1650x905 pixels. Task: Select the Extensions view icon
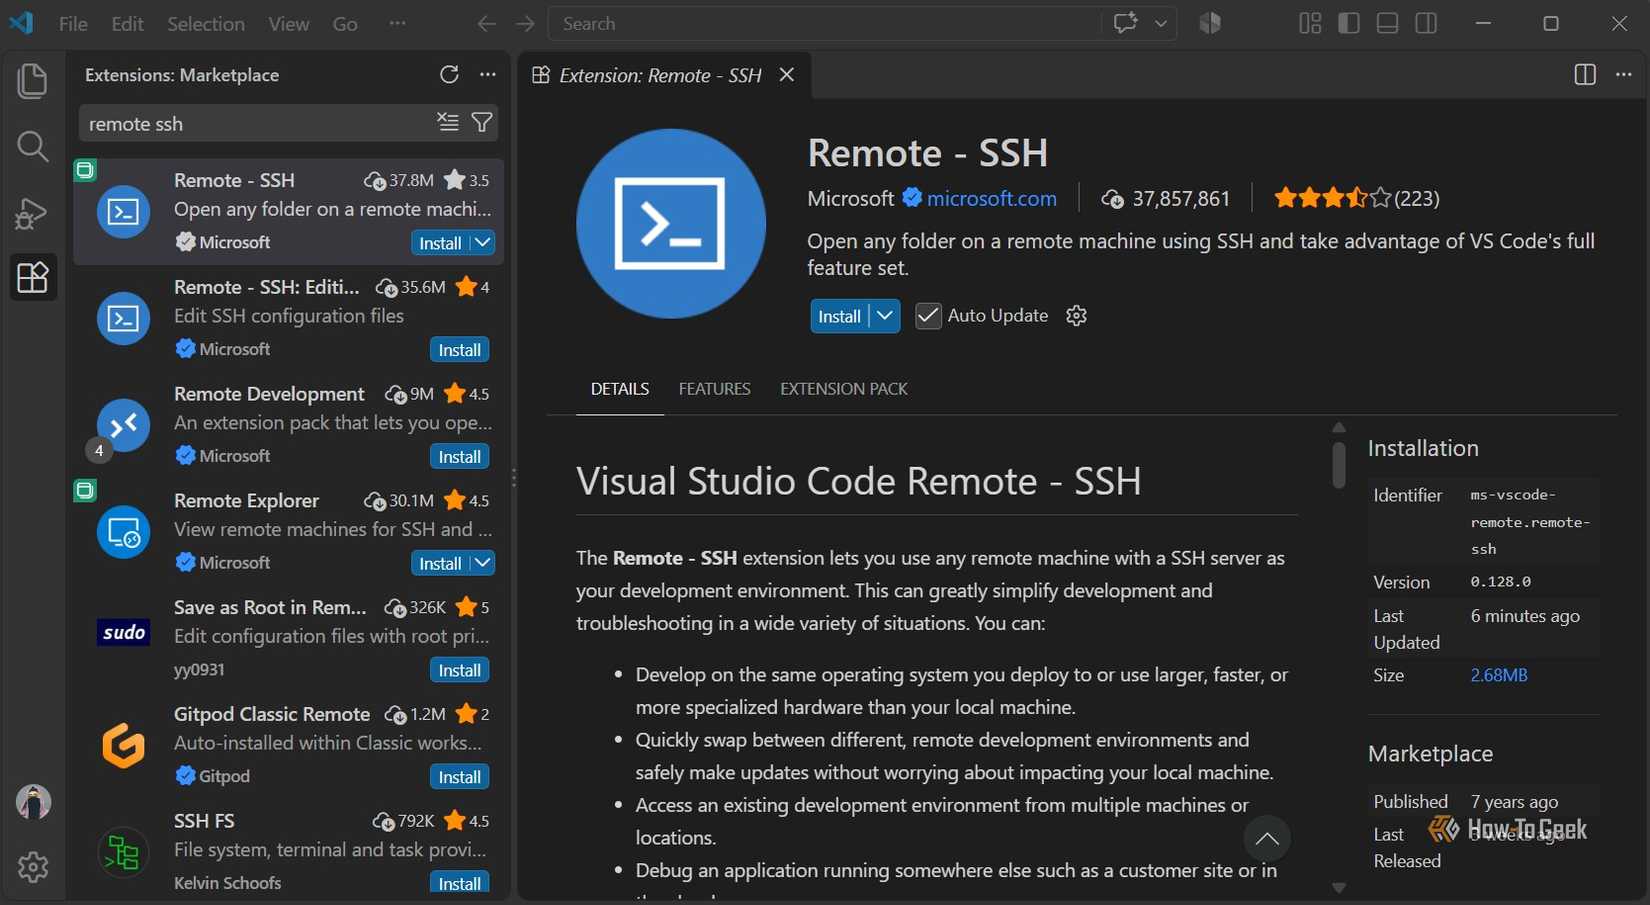[x=32, y=277]
